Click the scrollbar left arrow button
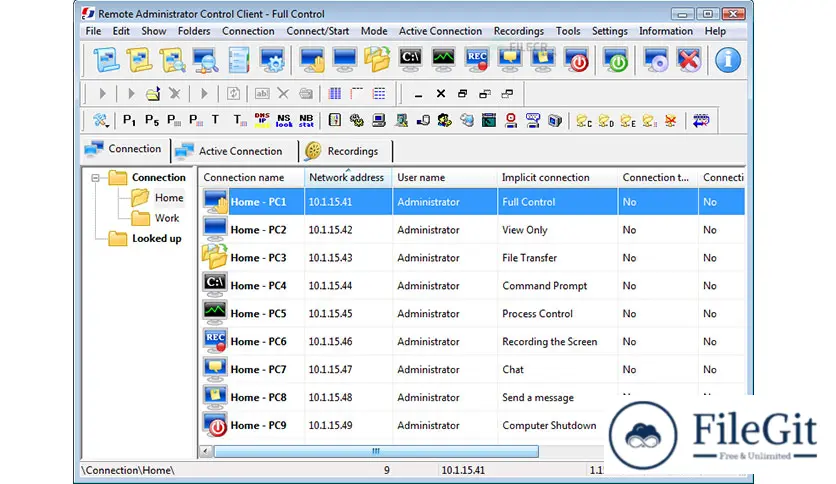 click(206, 451)
